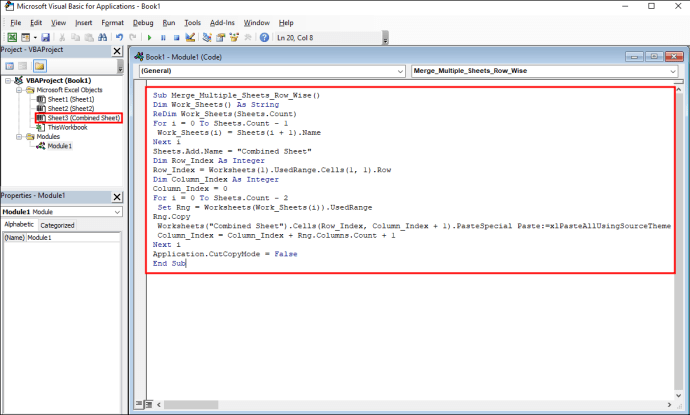The width and height of the screenshot is (690, 415).
Task: Toggle Folders view in Project panel
Action: click(40, 66)
